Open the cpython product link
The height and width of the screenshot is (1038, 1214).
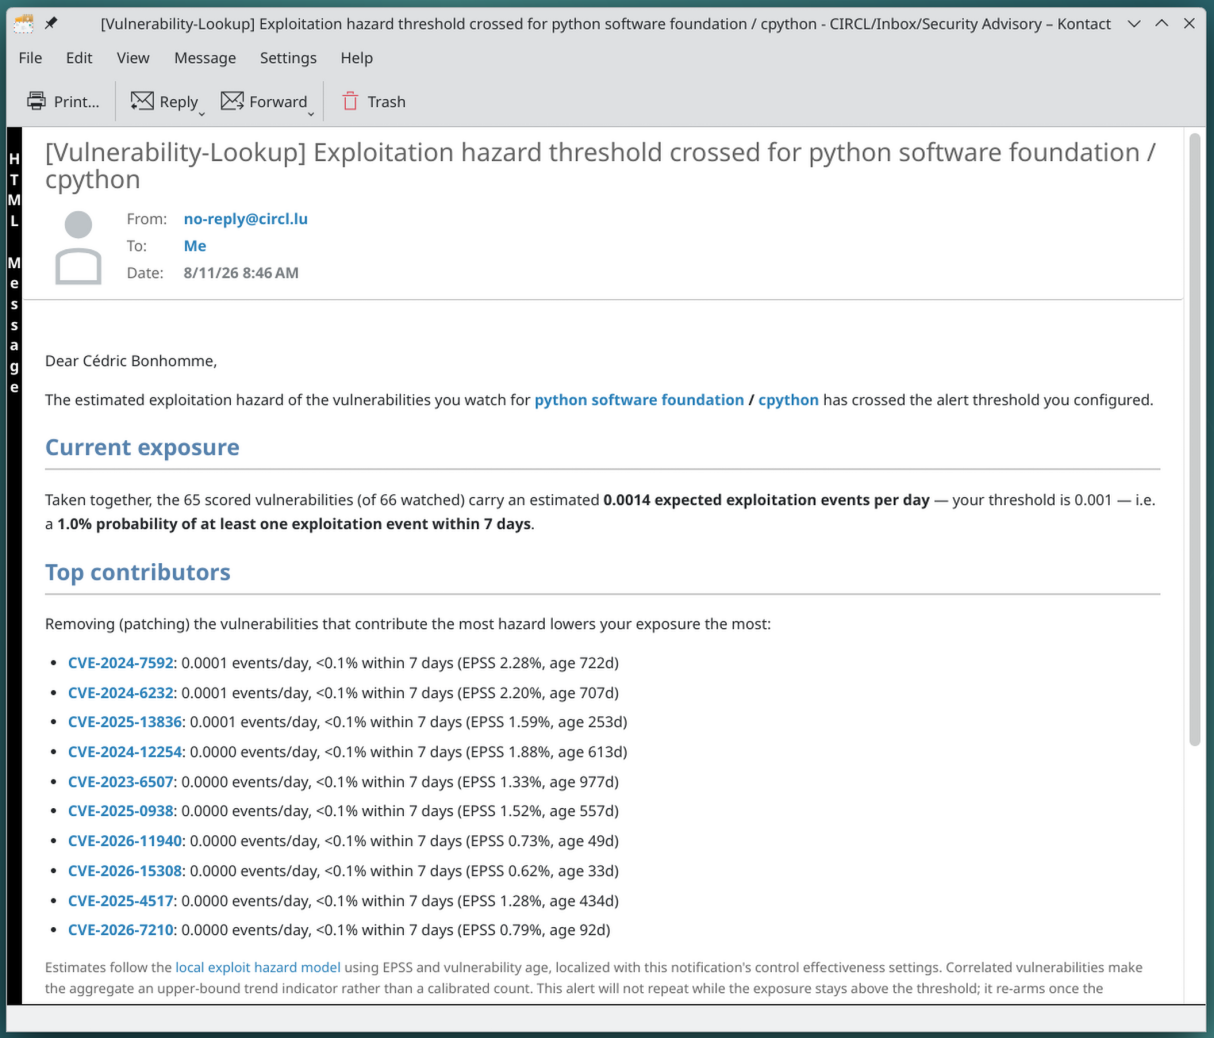(788, 400)
